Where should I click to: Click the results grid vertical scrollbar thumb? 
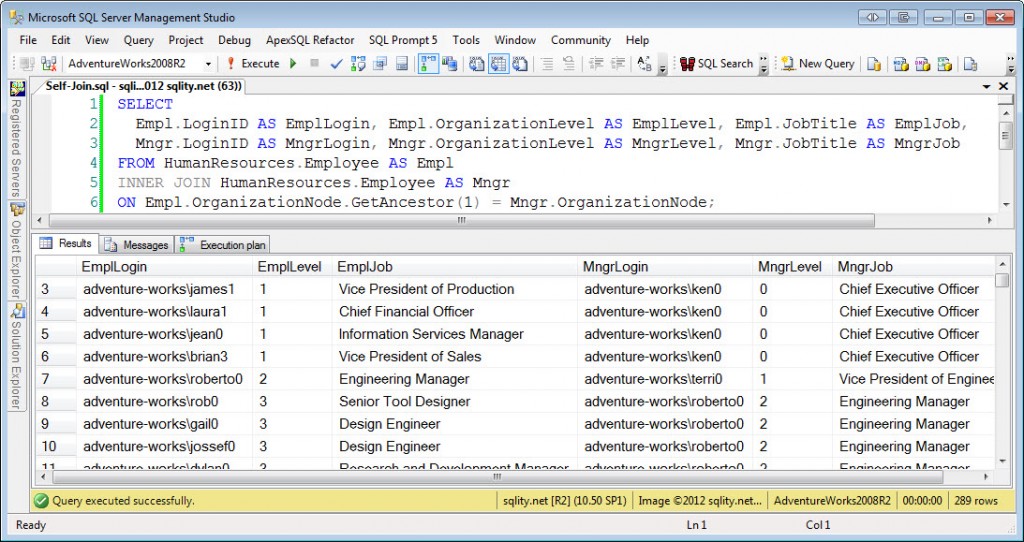coord(1002,280)
